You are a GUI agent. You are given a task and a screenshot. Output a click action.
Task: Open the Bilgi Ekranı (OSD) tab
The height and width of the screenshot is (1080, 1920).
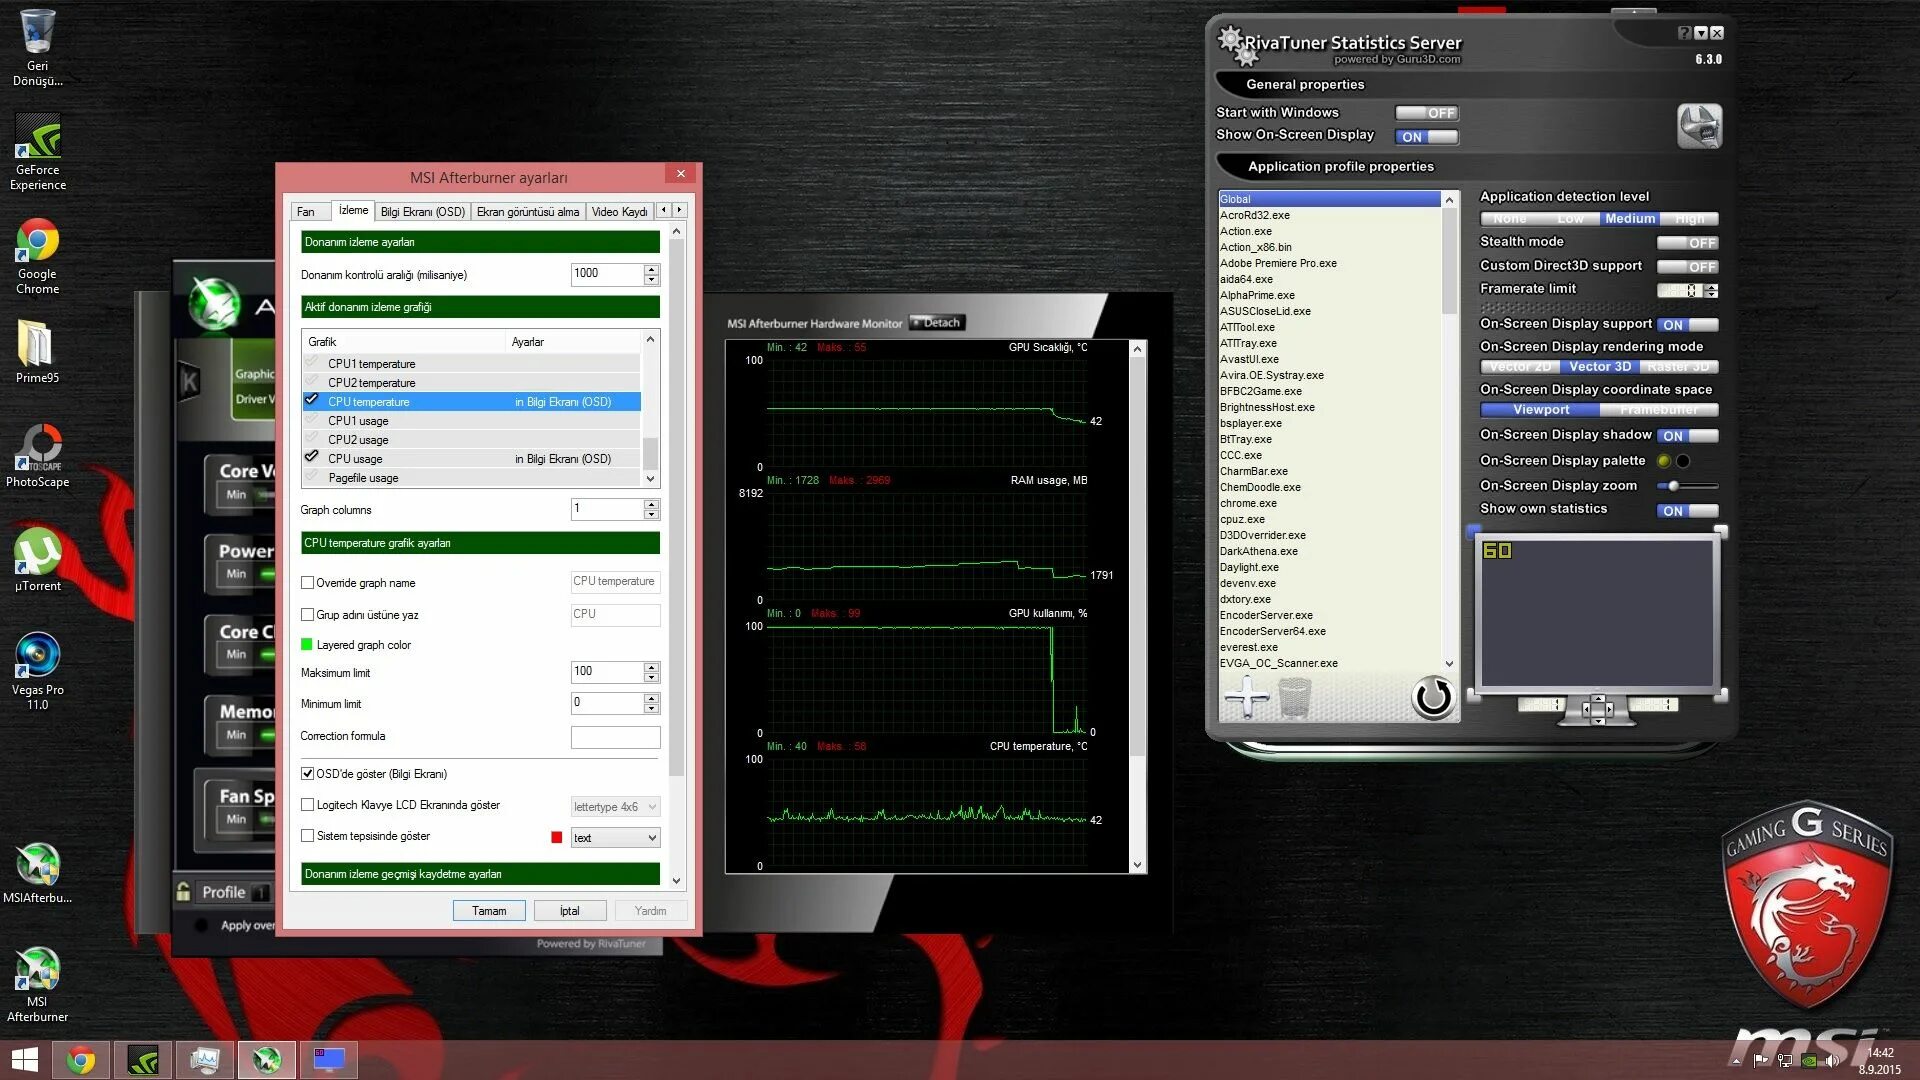click(x=422, y=212)
